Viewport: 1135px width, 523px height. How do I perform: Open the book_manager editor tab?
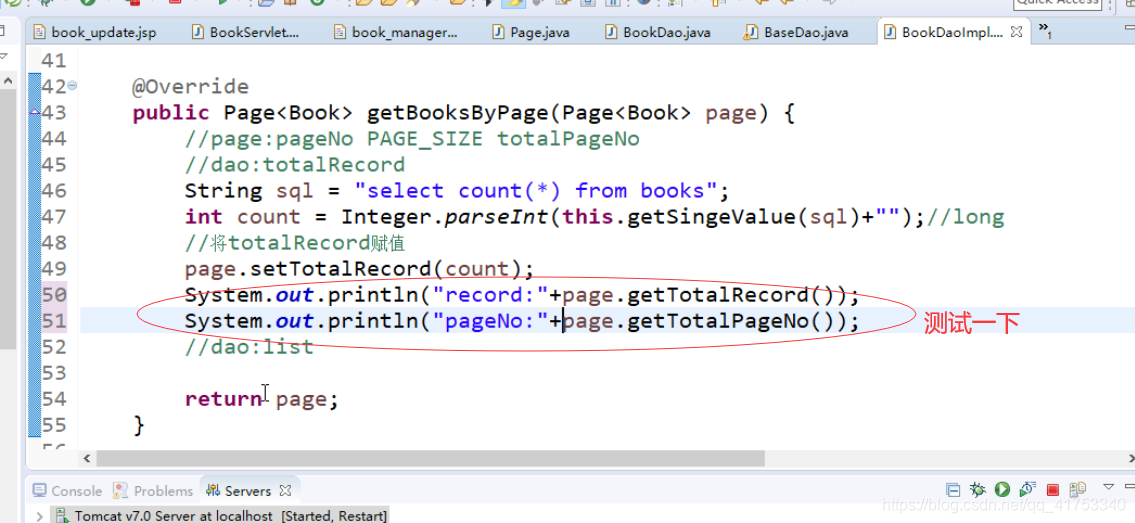tap(395, 33)
